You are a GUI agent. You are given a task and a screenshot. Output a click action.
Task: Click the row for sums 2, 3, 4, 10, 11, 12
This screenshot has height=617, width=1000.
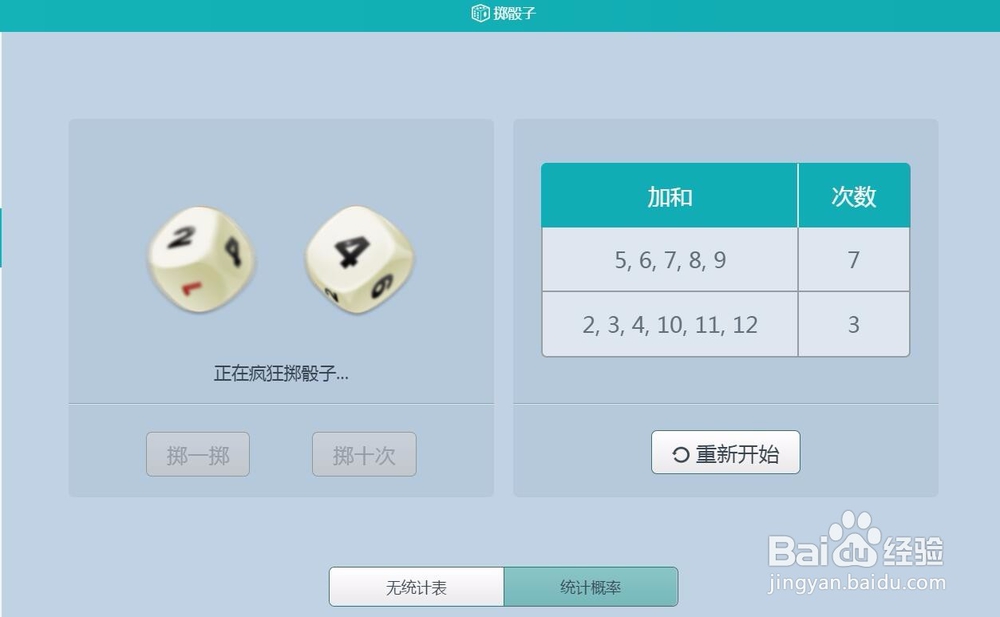click(726, 324)
